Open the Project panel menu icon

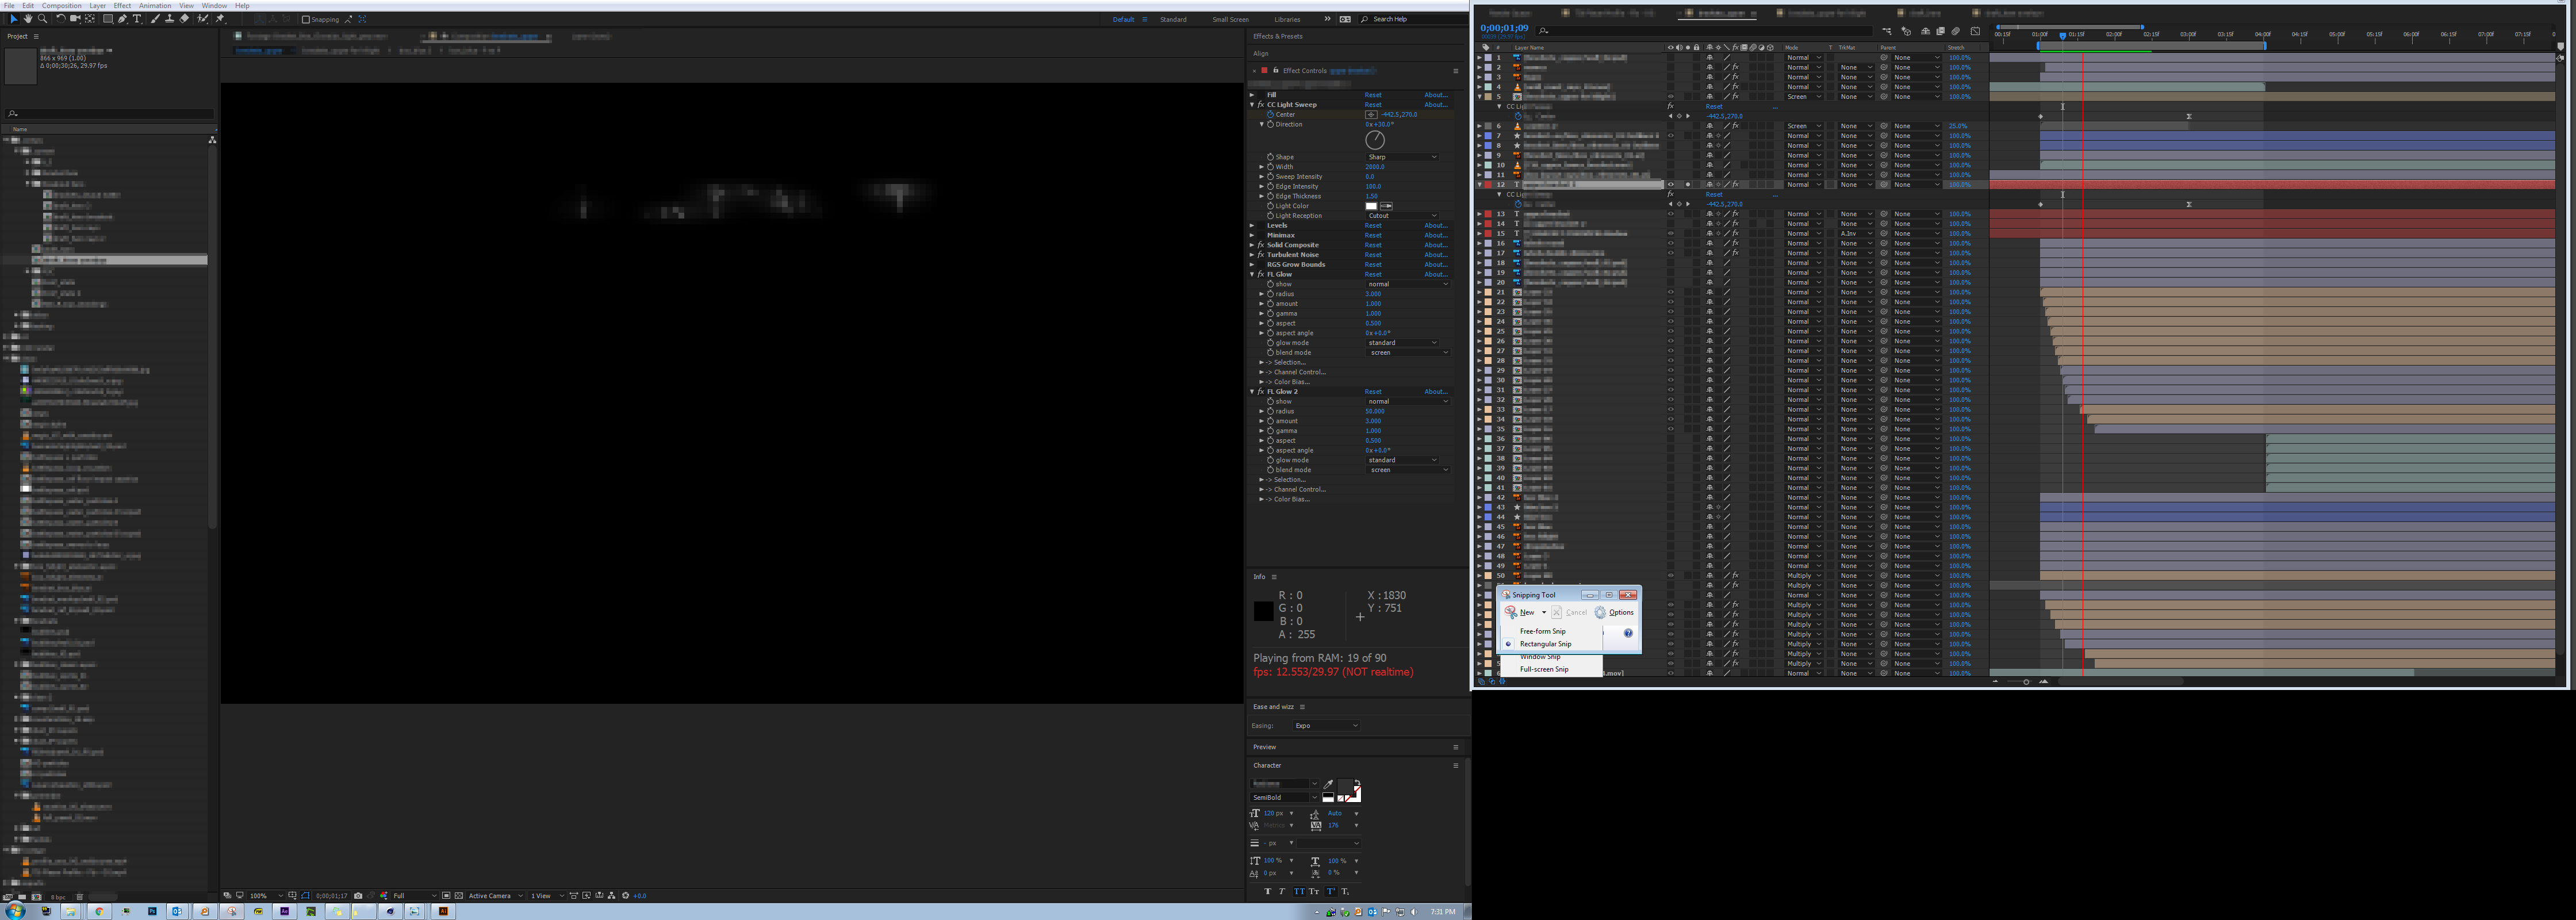pos(36,36)
